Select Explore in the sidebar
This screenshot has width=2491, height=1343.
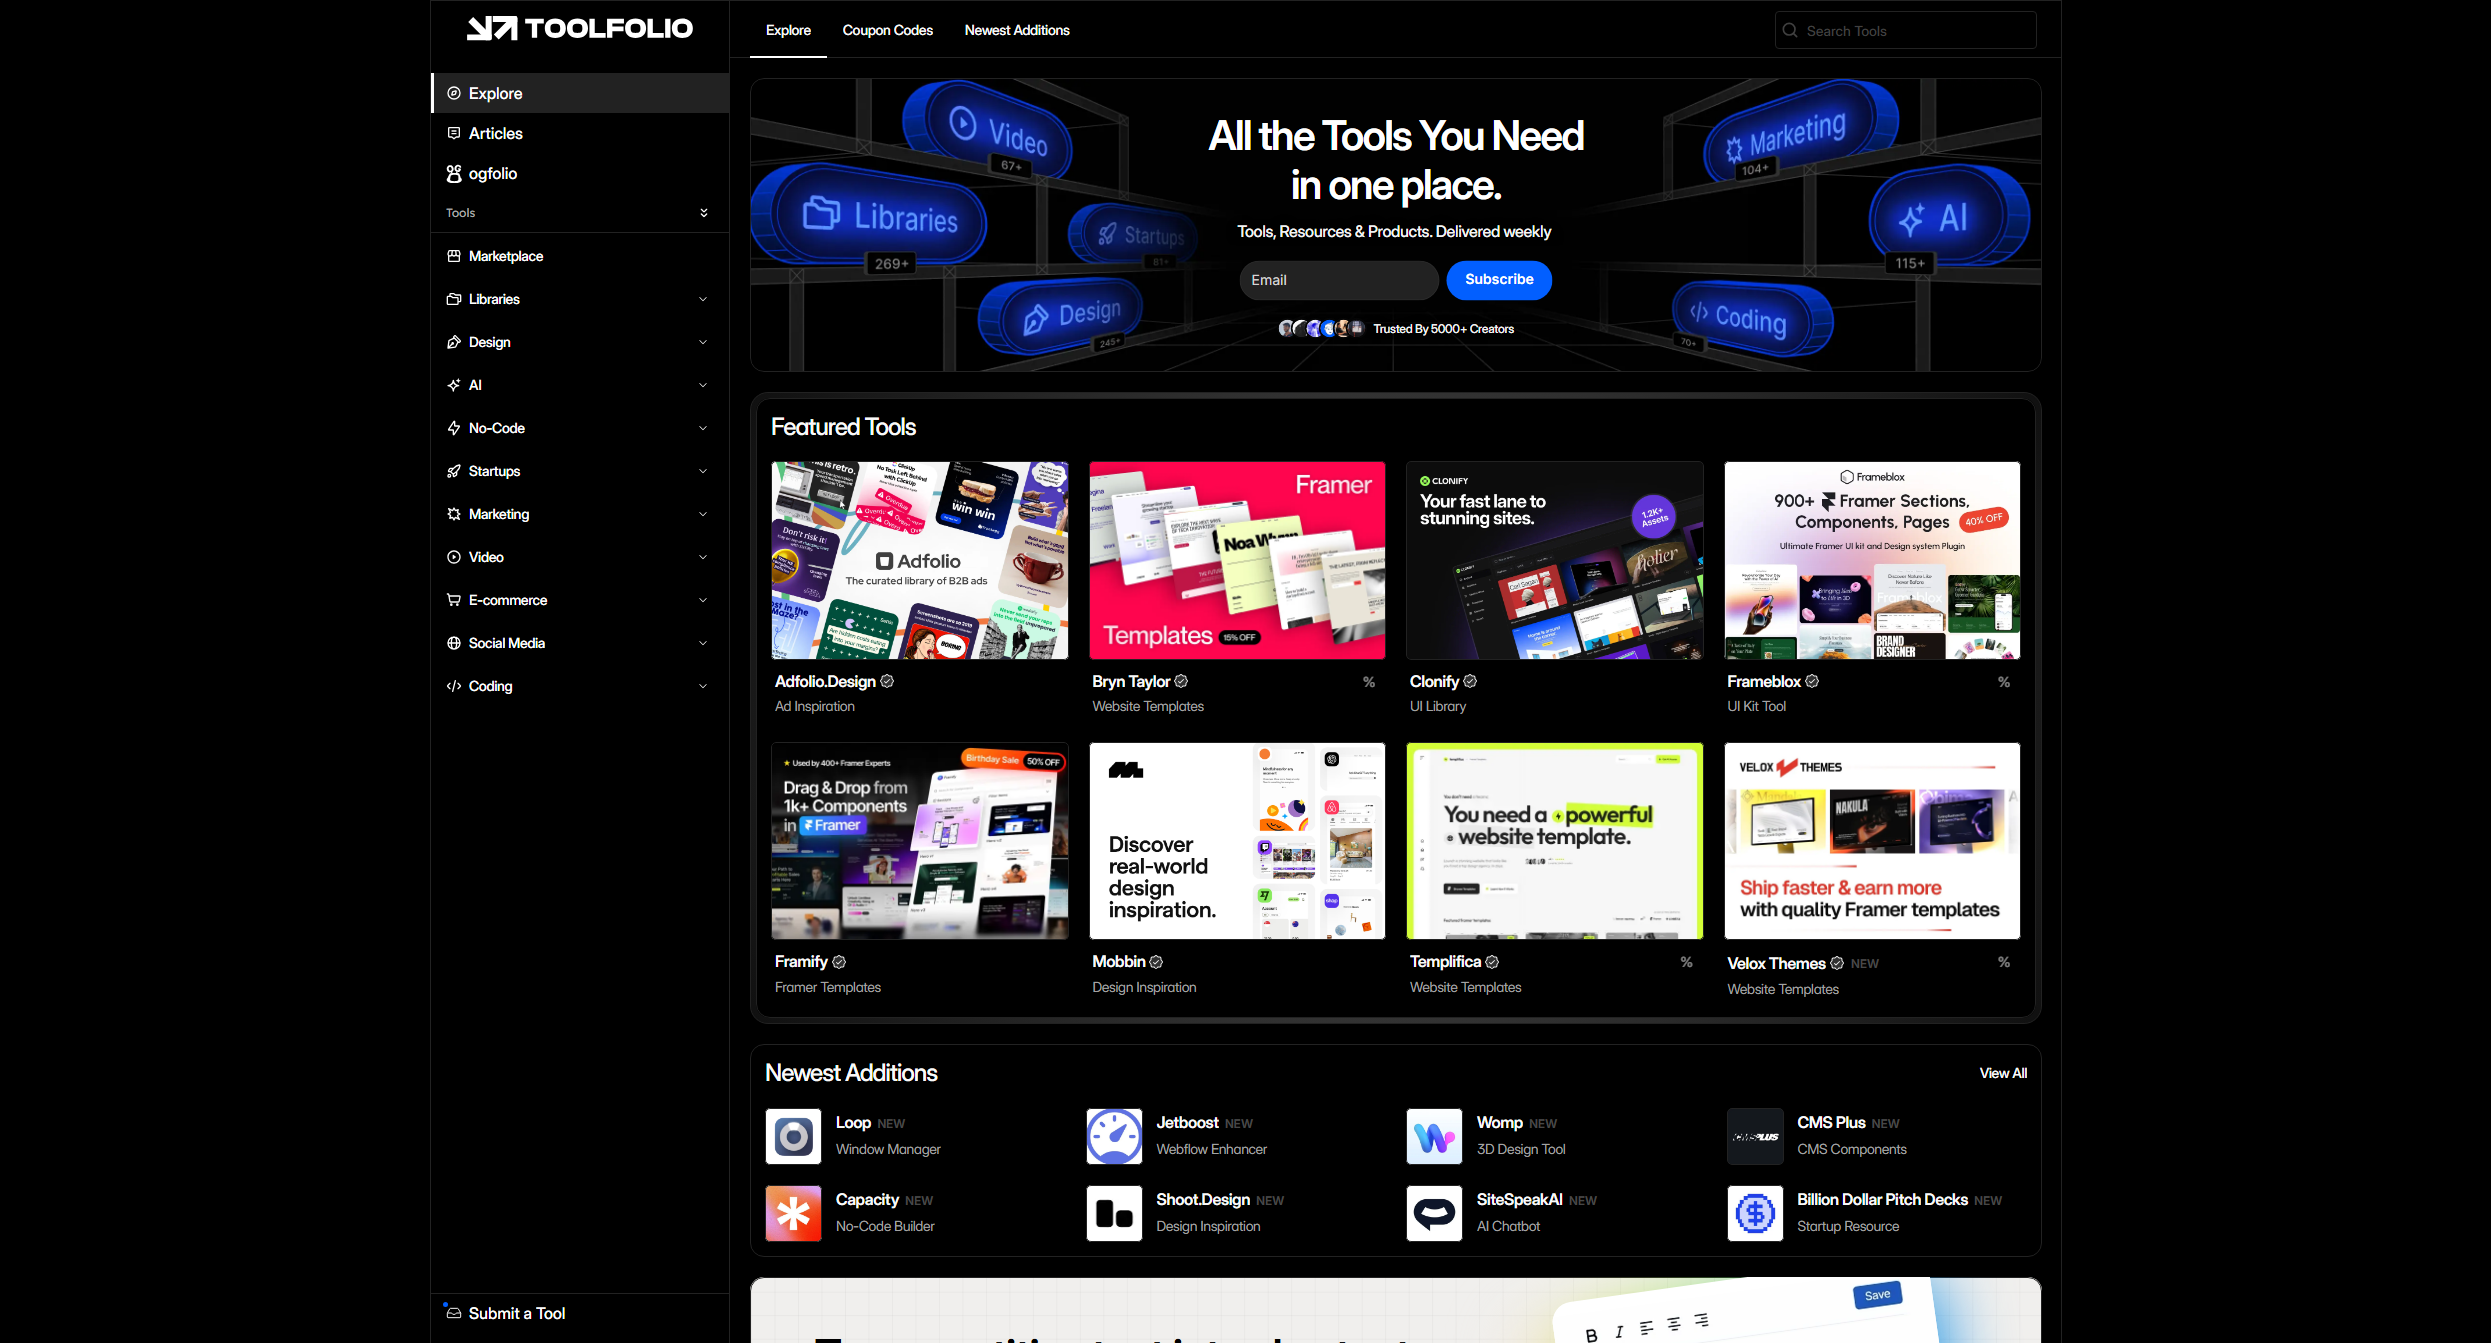pos(579,93)
